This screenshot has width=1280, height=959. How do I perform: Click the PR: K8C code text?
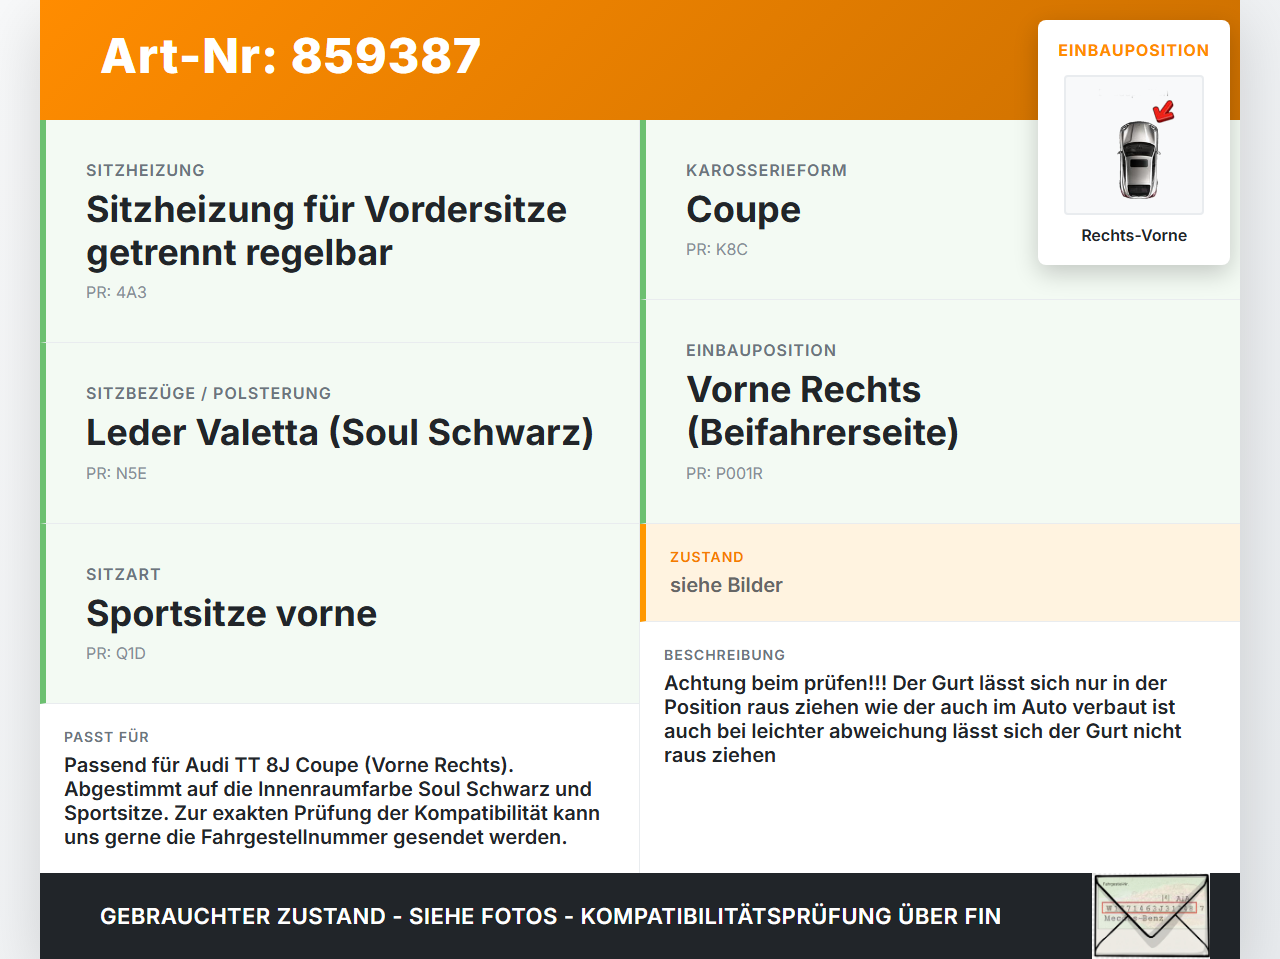(717, 249)
